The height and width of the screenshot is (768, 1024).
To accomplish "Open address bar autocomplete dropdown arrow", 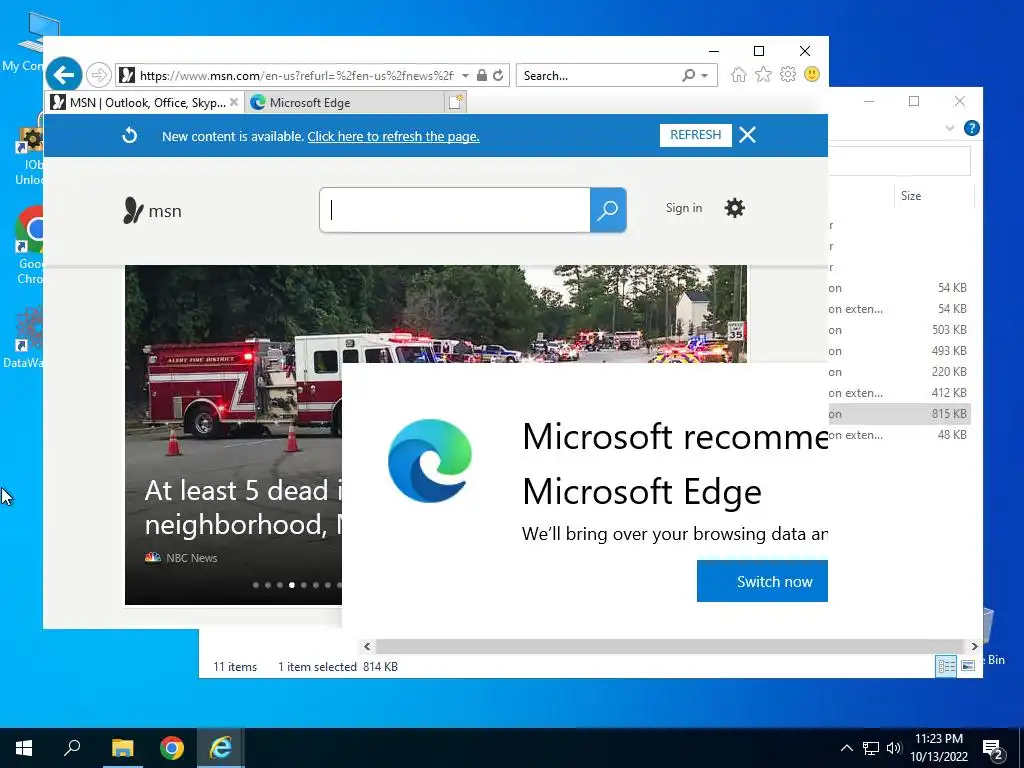I will pos(465,76).
